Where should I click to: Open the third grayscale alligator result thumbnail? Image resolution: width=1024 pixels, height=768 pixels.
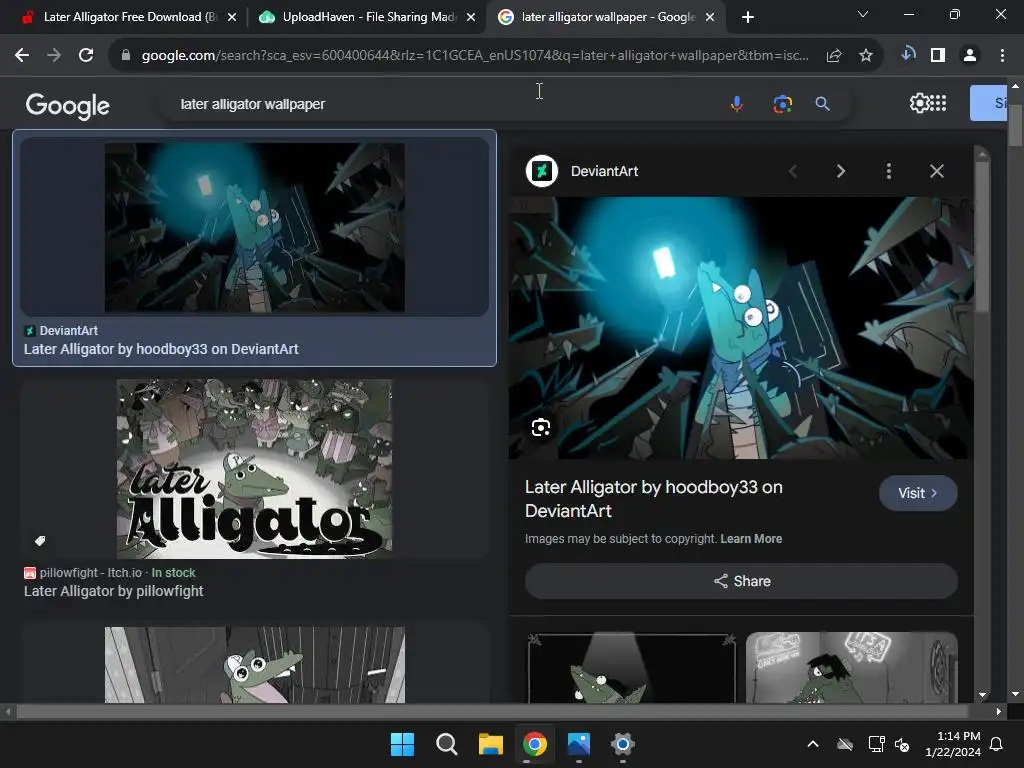(x=255, y=665)
